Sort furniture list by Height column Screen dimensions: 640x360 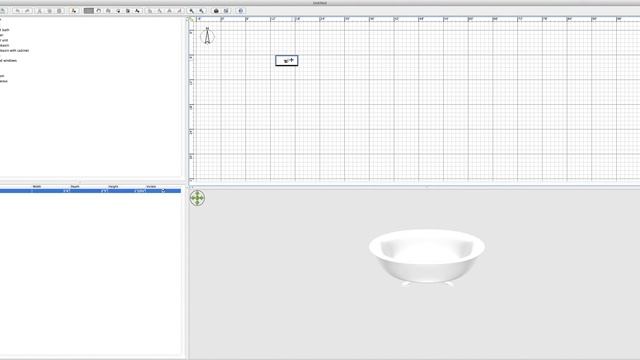coord(113,187)
